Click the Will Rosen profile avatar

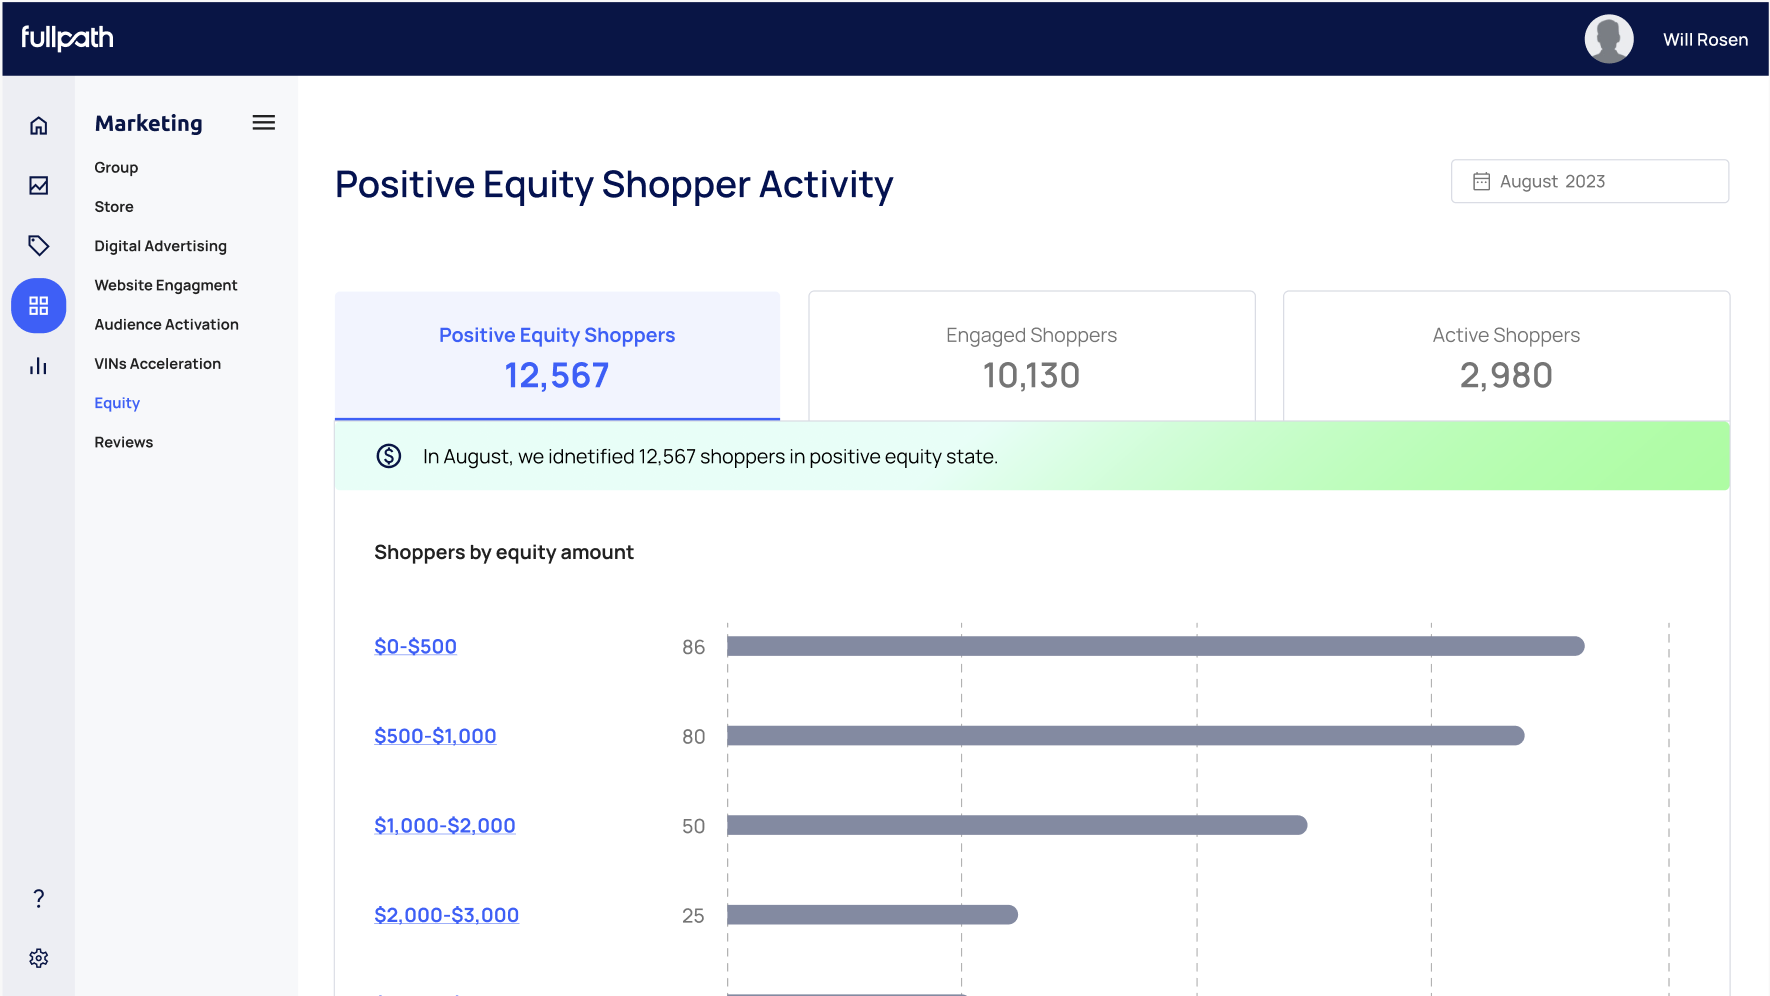tap(1609, 39)
